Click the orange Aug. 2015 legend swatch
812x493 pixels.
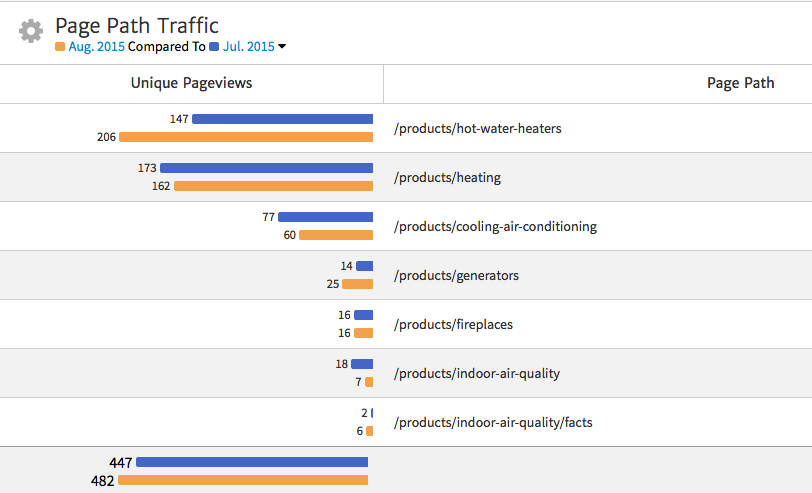pos(60,47)
